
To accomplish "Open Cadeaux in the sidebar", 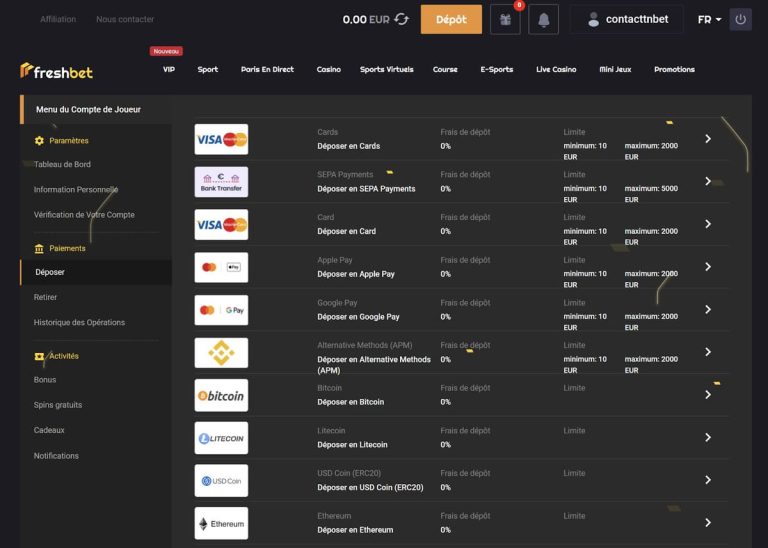I will [49, 430].
